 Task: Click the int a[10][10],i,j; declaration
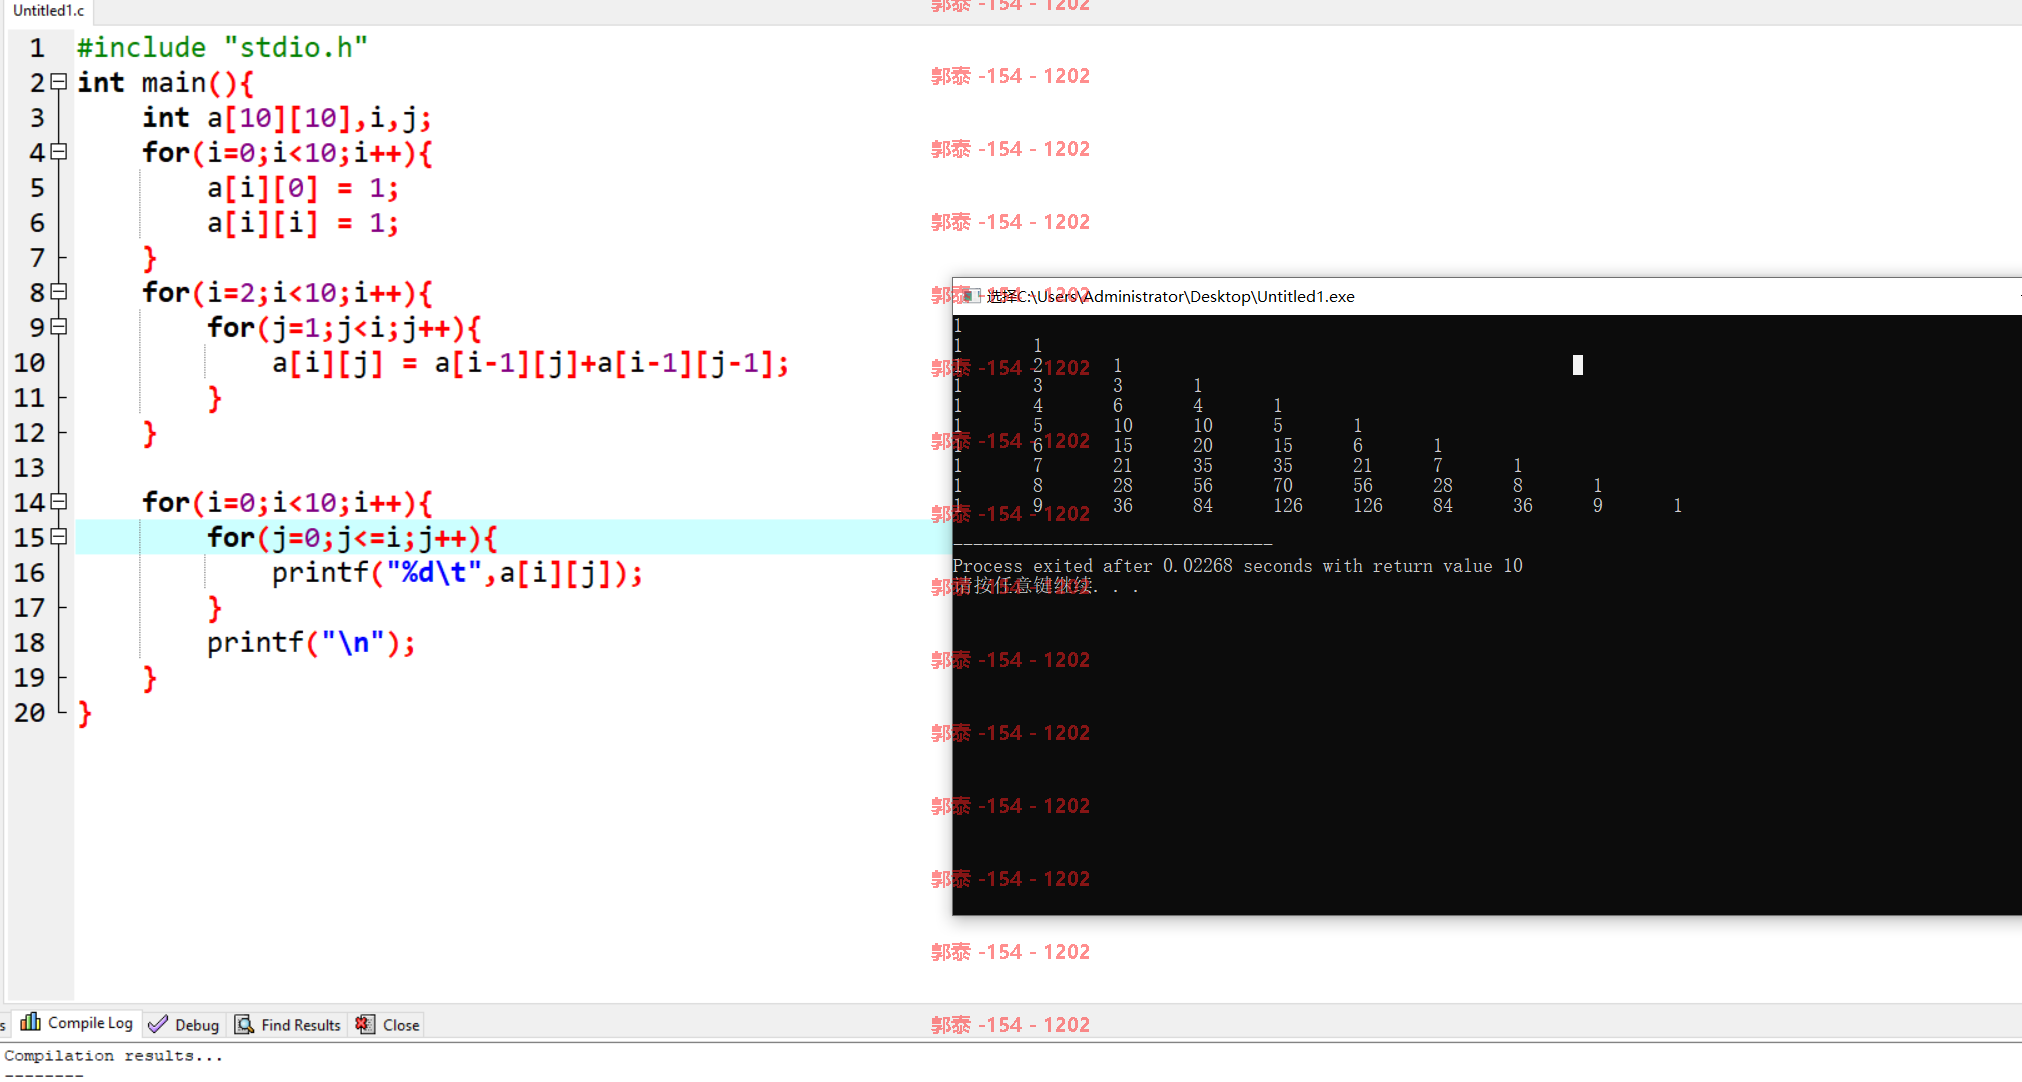[x=287, y=117]
